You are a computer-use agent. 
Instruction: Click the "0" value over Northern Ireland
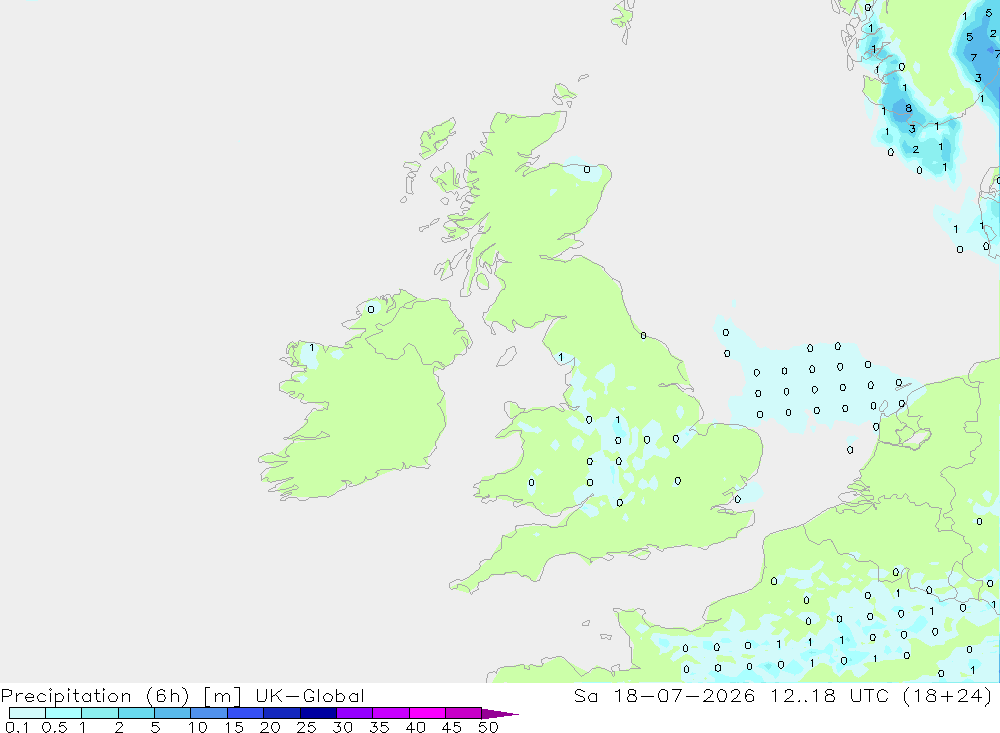pos(371,309)
